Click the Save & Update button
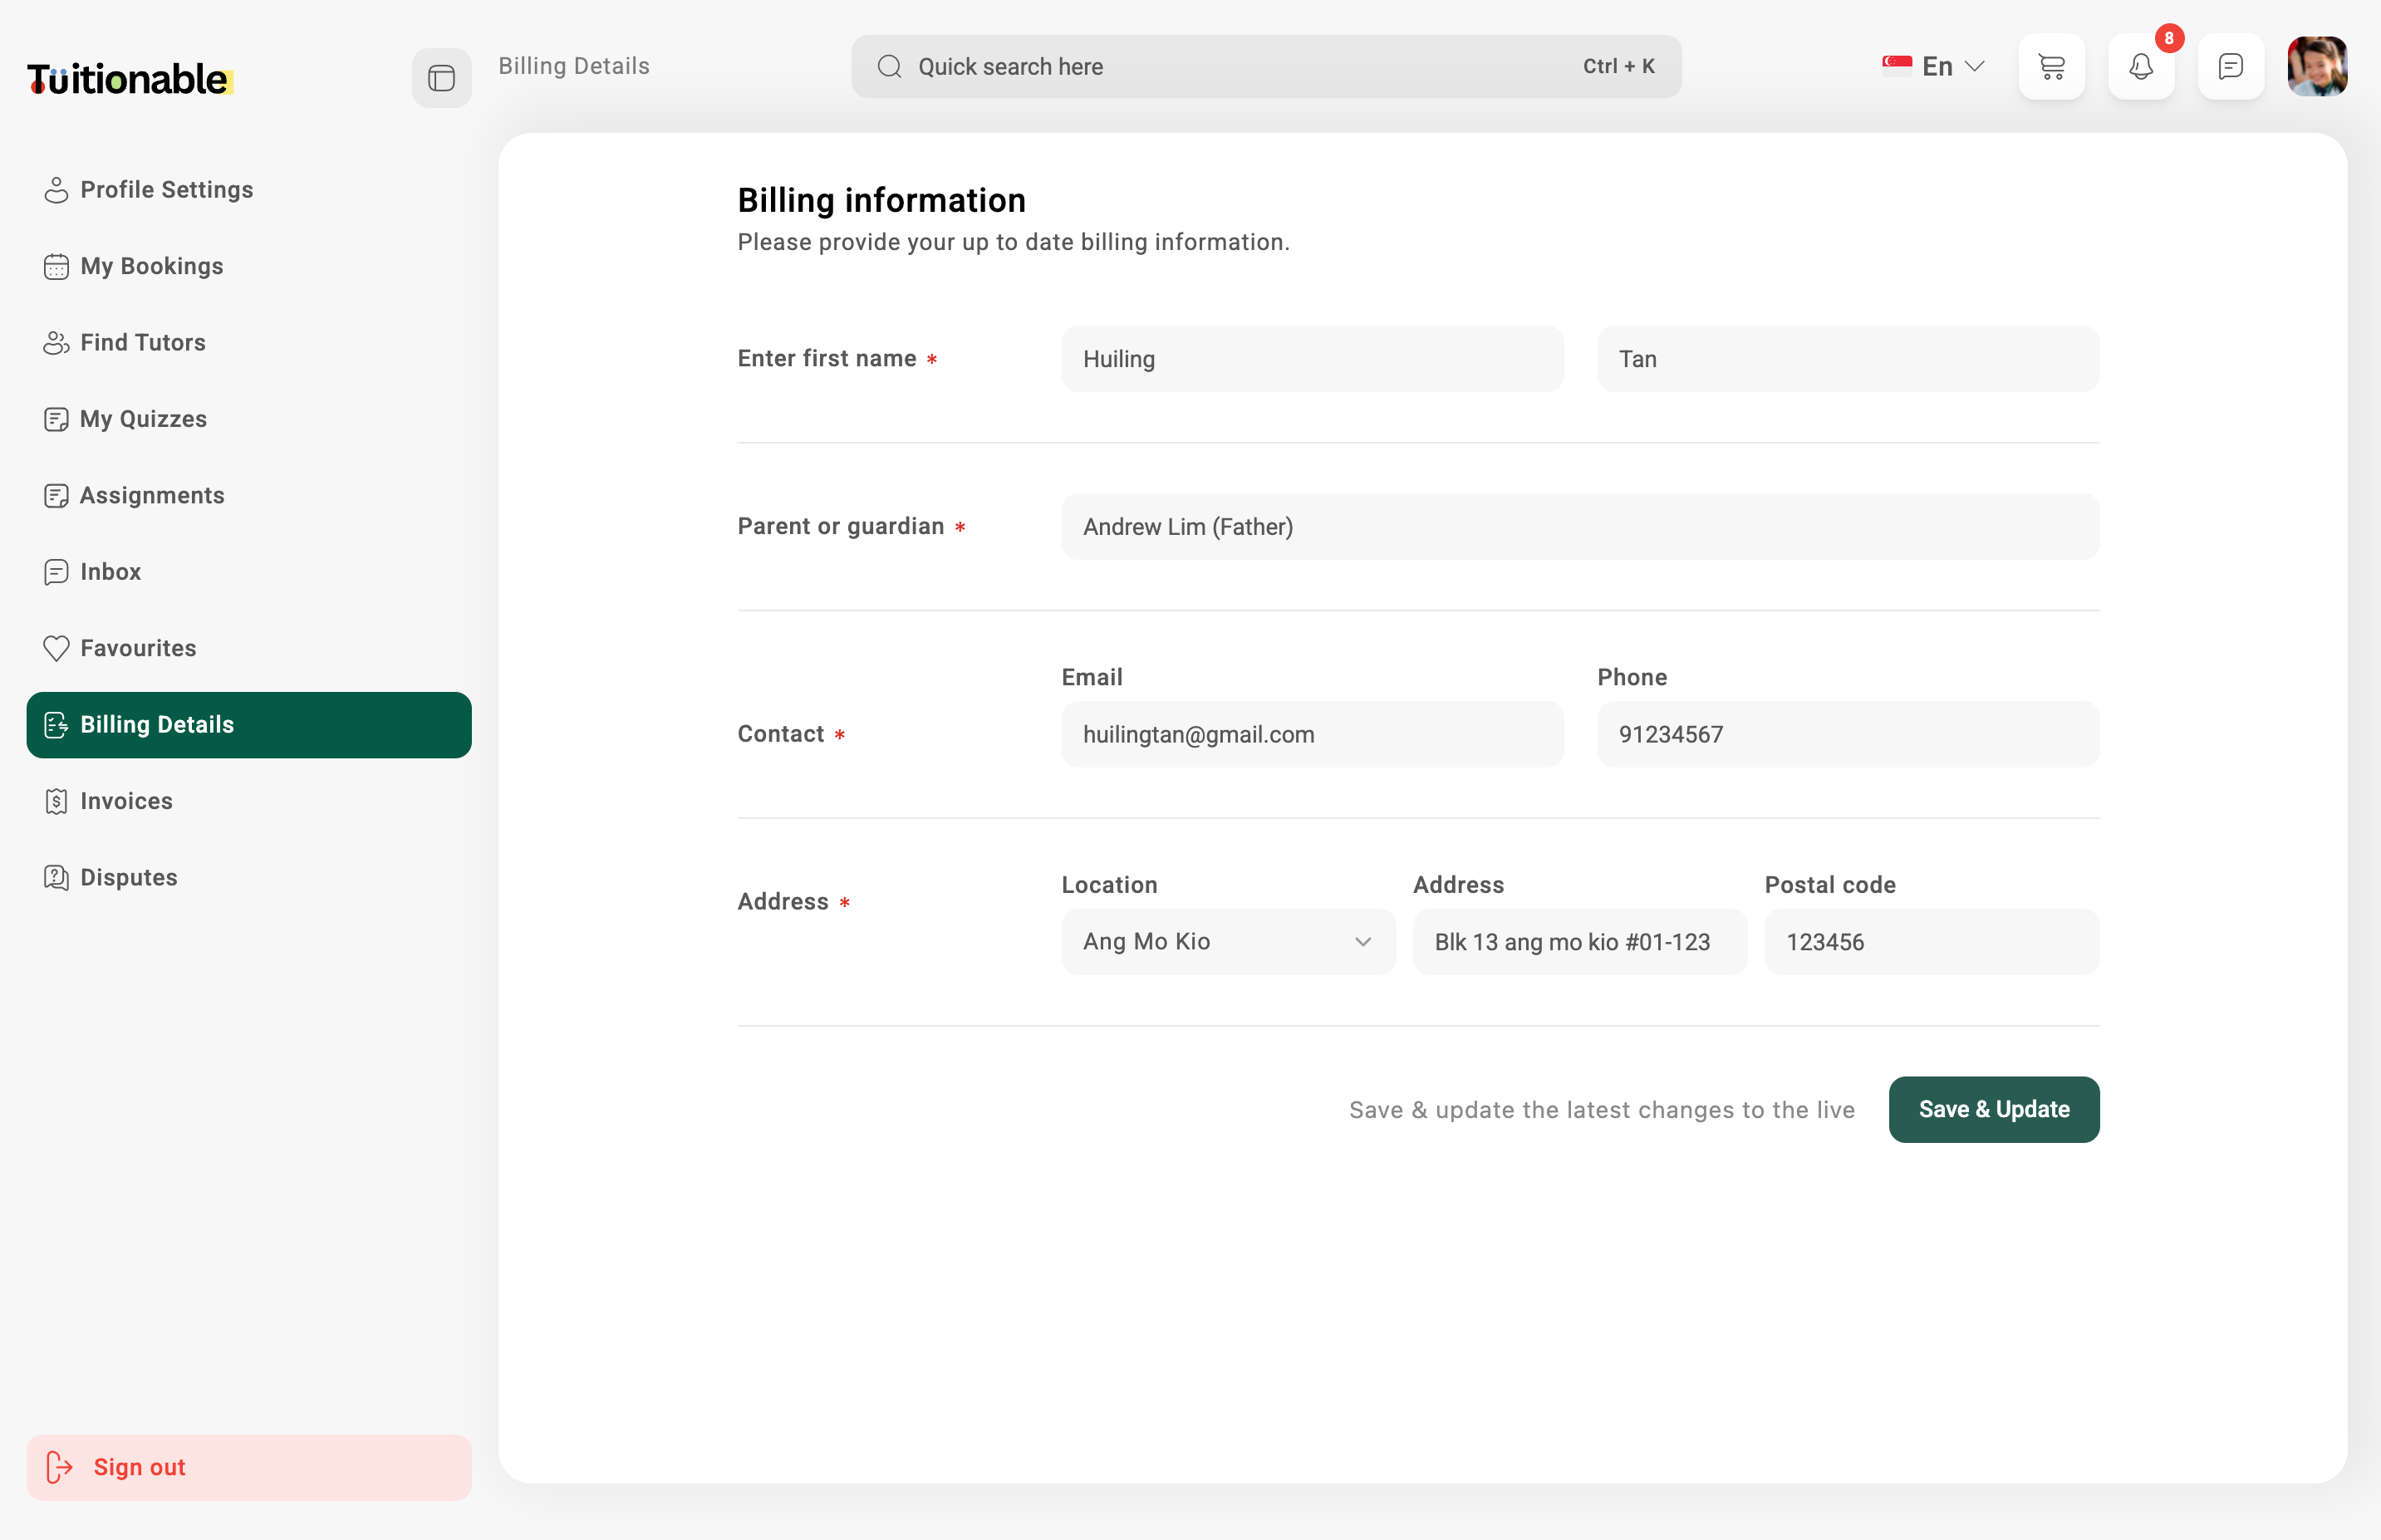This screenshot has height=1540, width=2381. [x=1993, y=1109]
